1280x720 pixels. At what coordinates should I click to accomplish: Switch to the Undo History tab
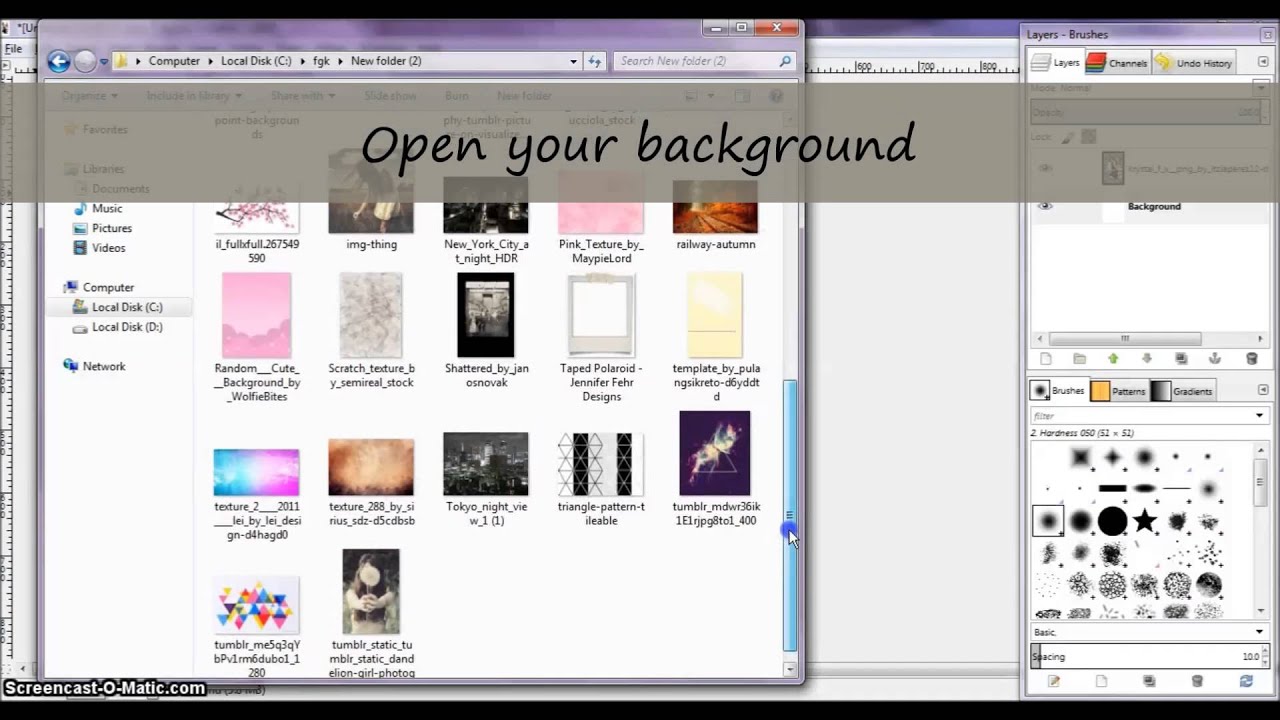[x=1194, y=63]
